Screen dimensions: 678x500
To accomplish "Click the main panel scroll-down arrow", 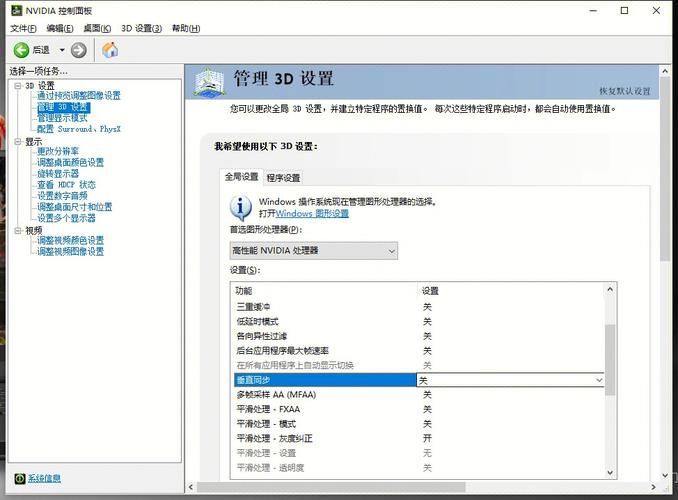I will click(665, 475).
